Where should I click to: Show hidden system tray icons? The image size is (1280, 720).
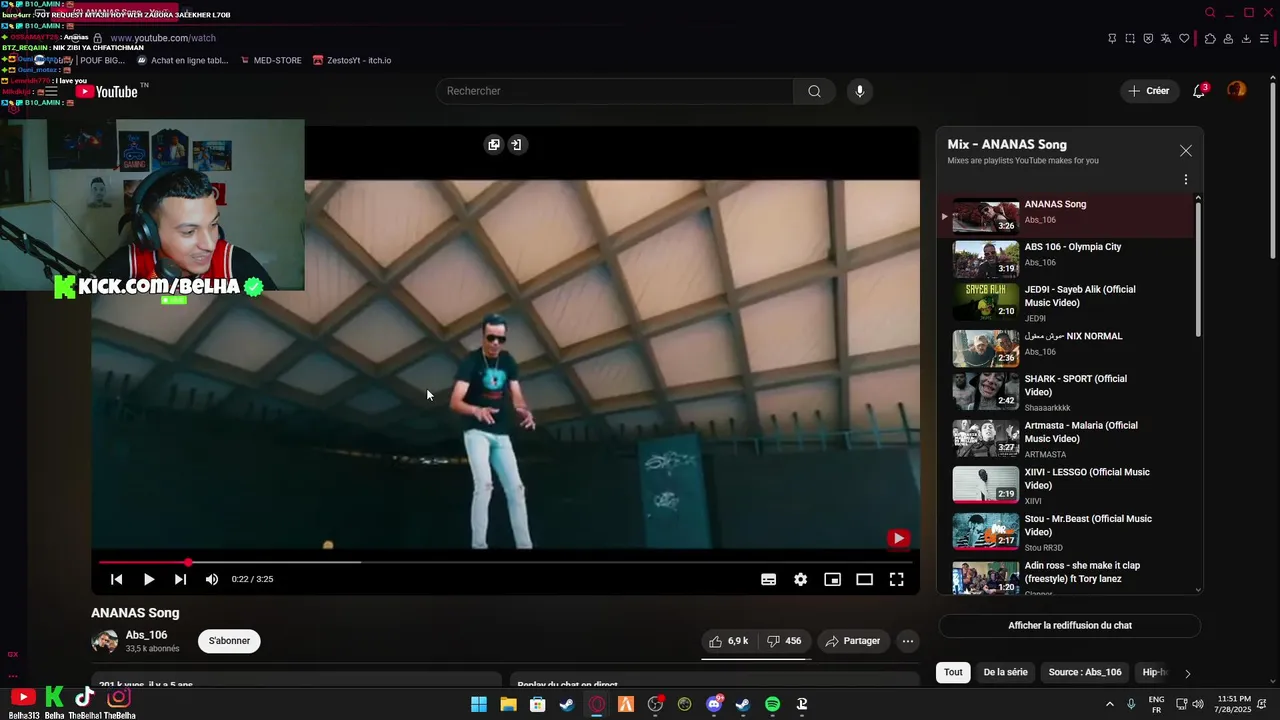(x=1109, y=704)
